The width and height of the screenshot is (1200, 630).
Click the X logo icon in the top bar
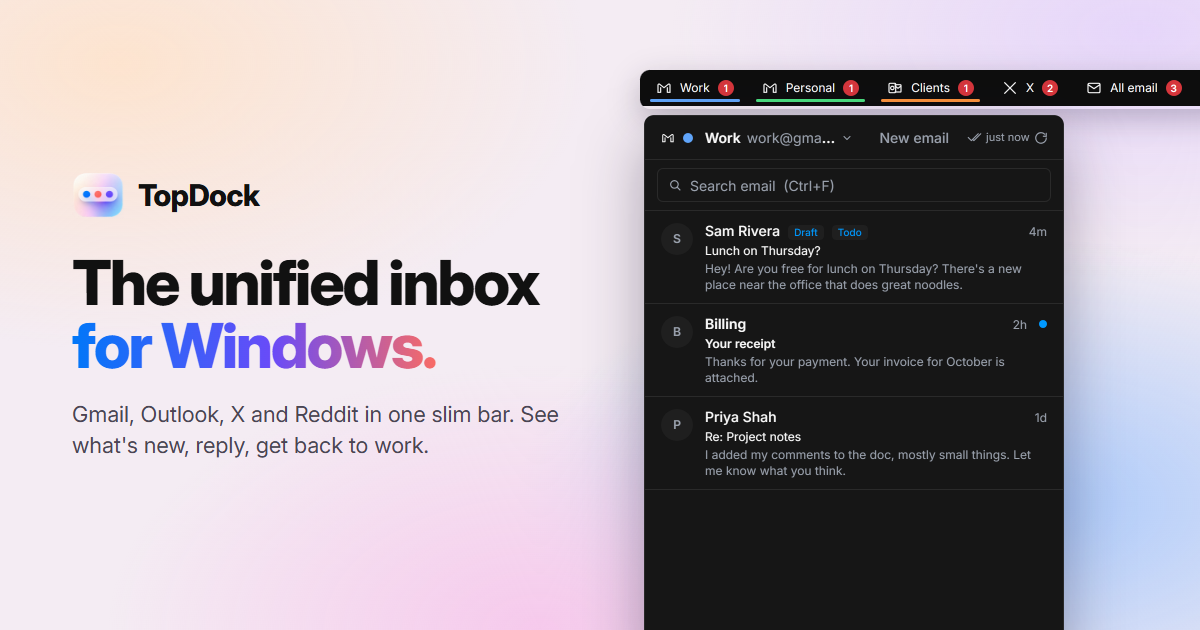[x=1010, y=88]
